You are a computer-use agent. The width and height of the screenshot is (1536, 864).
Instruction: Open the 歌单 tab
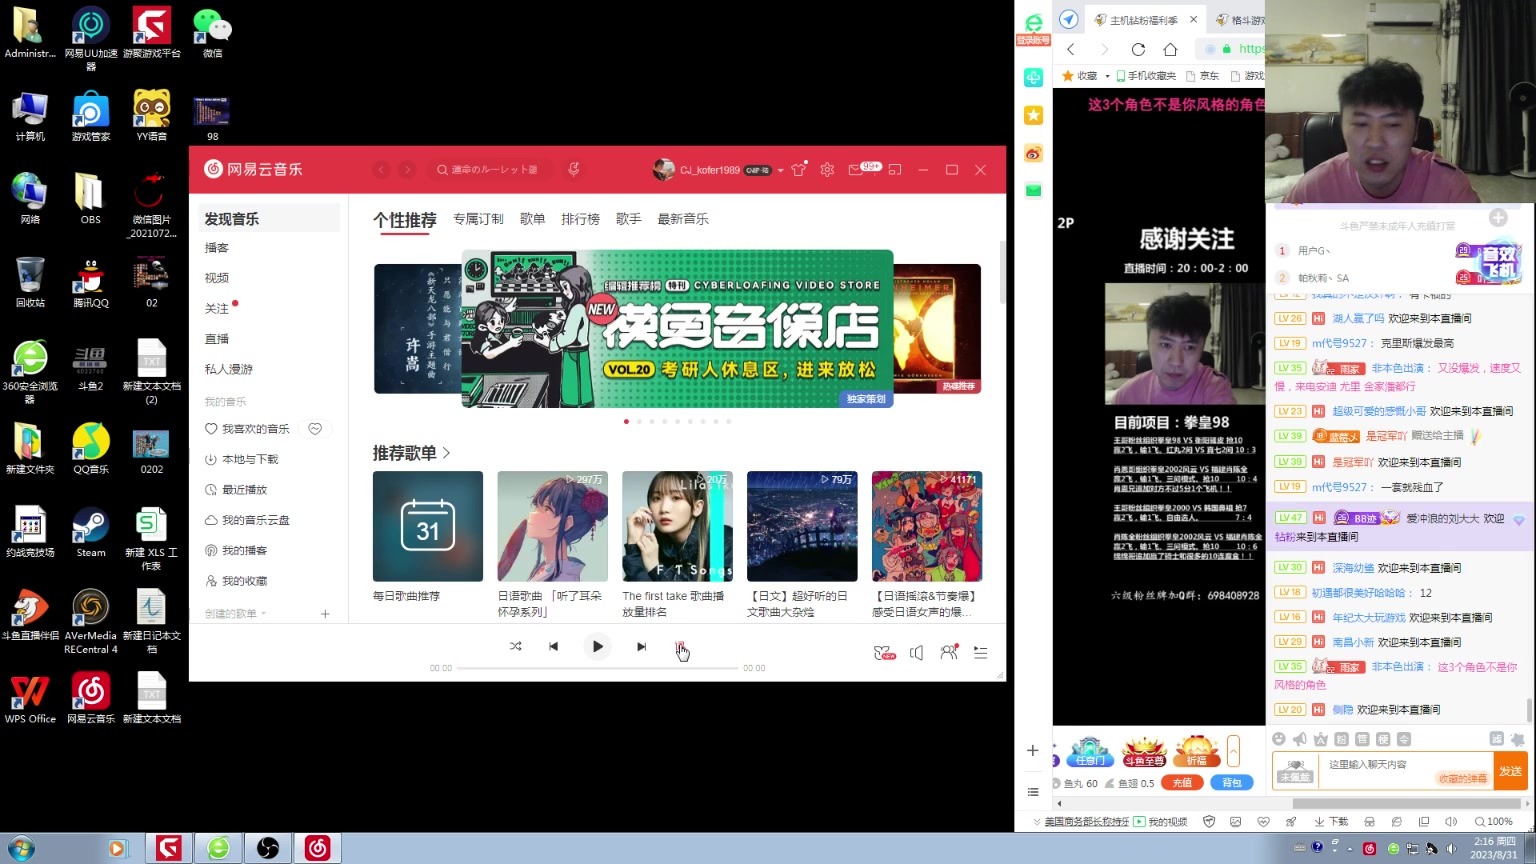pos(533,219)
